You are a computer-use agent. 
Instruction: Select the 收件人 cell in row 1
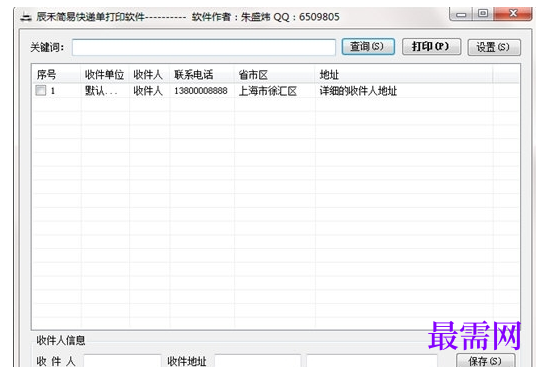(148, 91)
